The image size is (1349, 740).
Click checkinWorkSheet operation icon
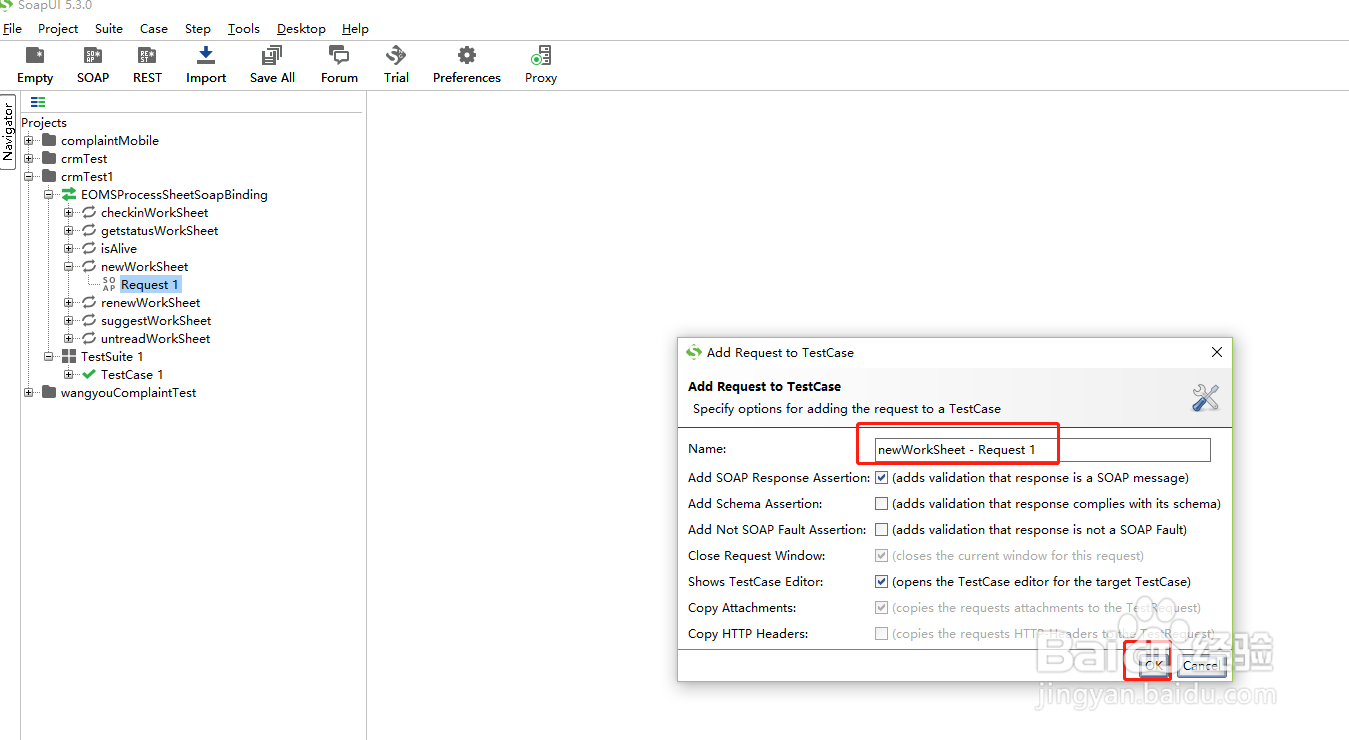[89, 212]
